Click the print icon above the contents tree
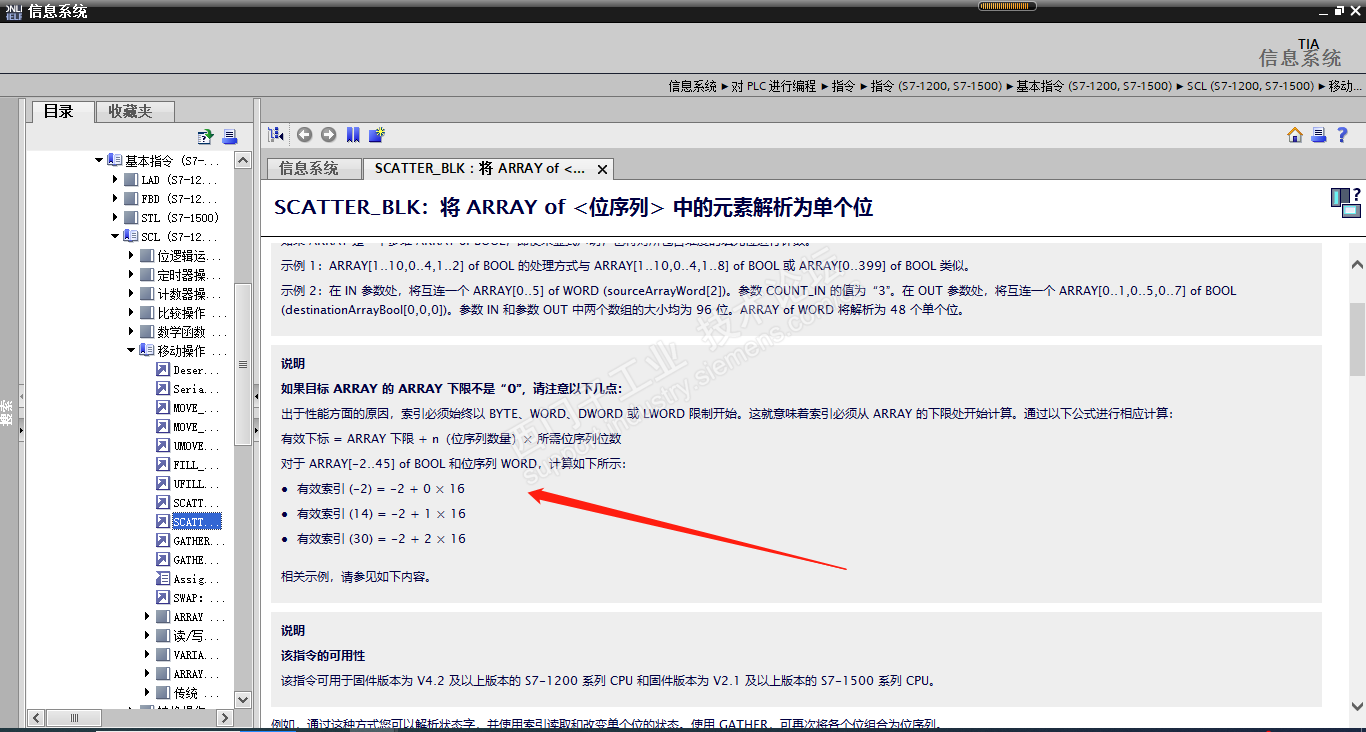This screenshot has height=732, width=1366. pyautogui.click(x=229, y=137)
